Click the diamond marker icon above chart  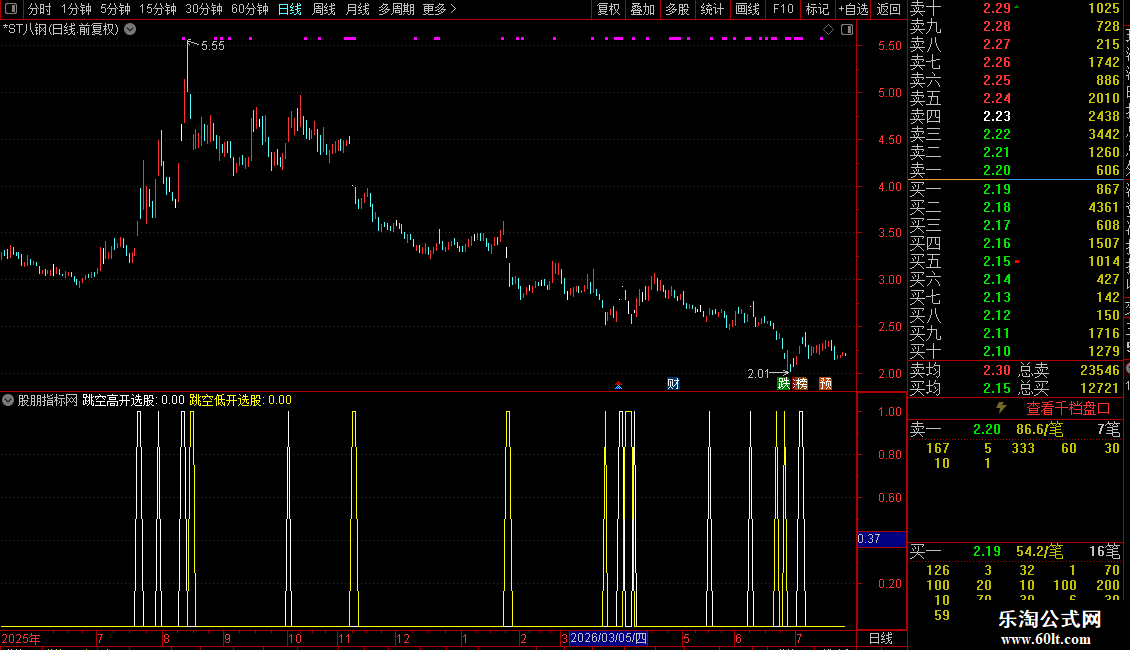[829, 29]
